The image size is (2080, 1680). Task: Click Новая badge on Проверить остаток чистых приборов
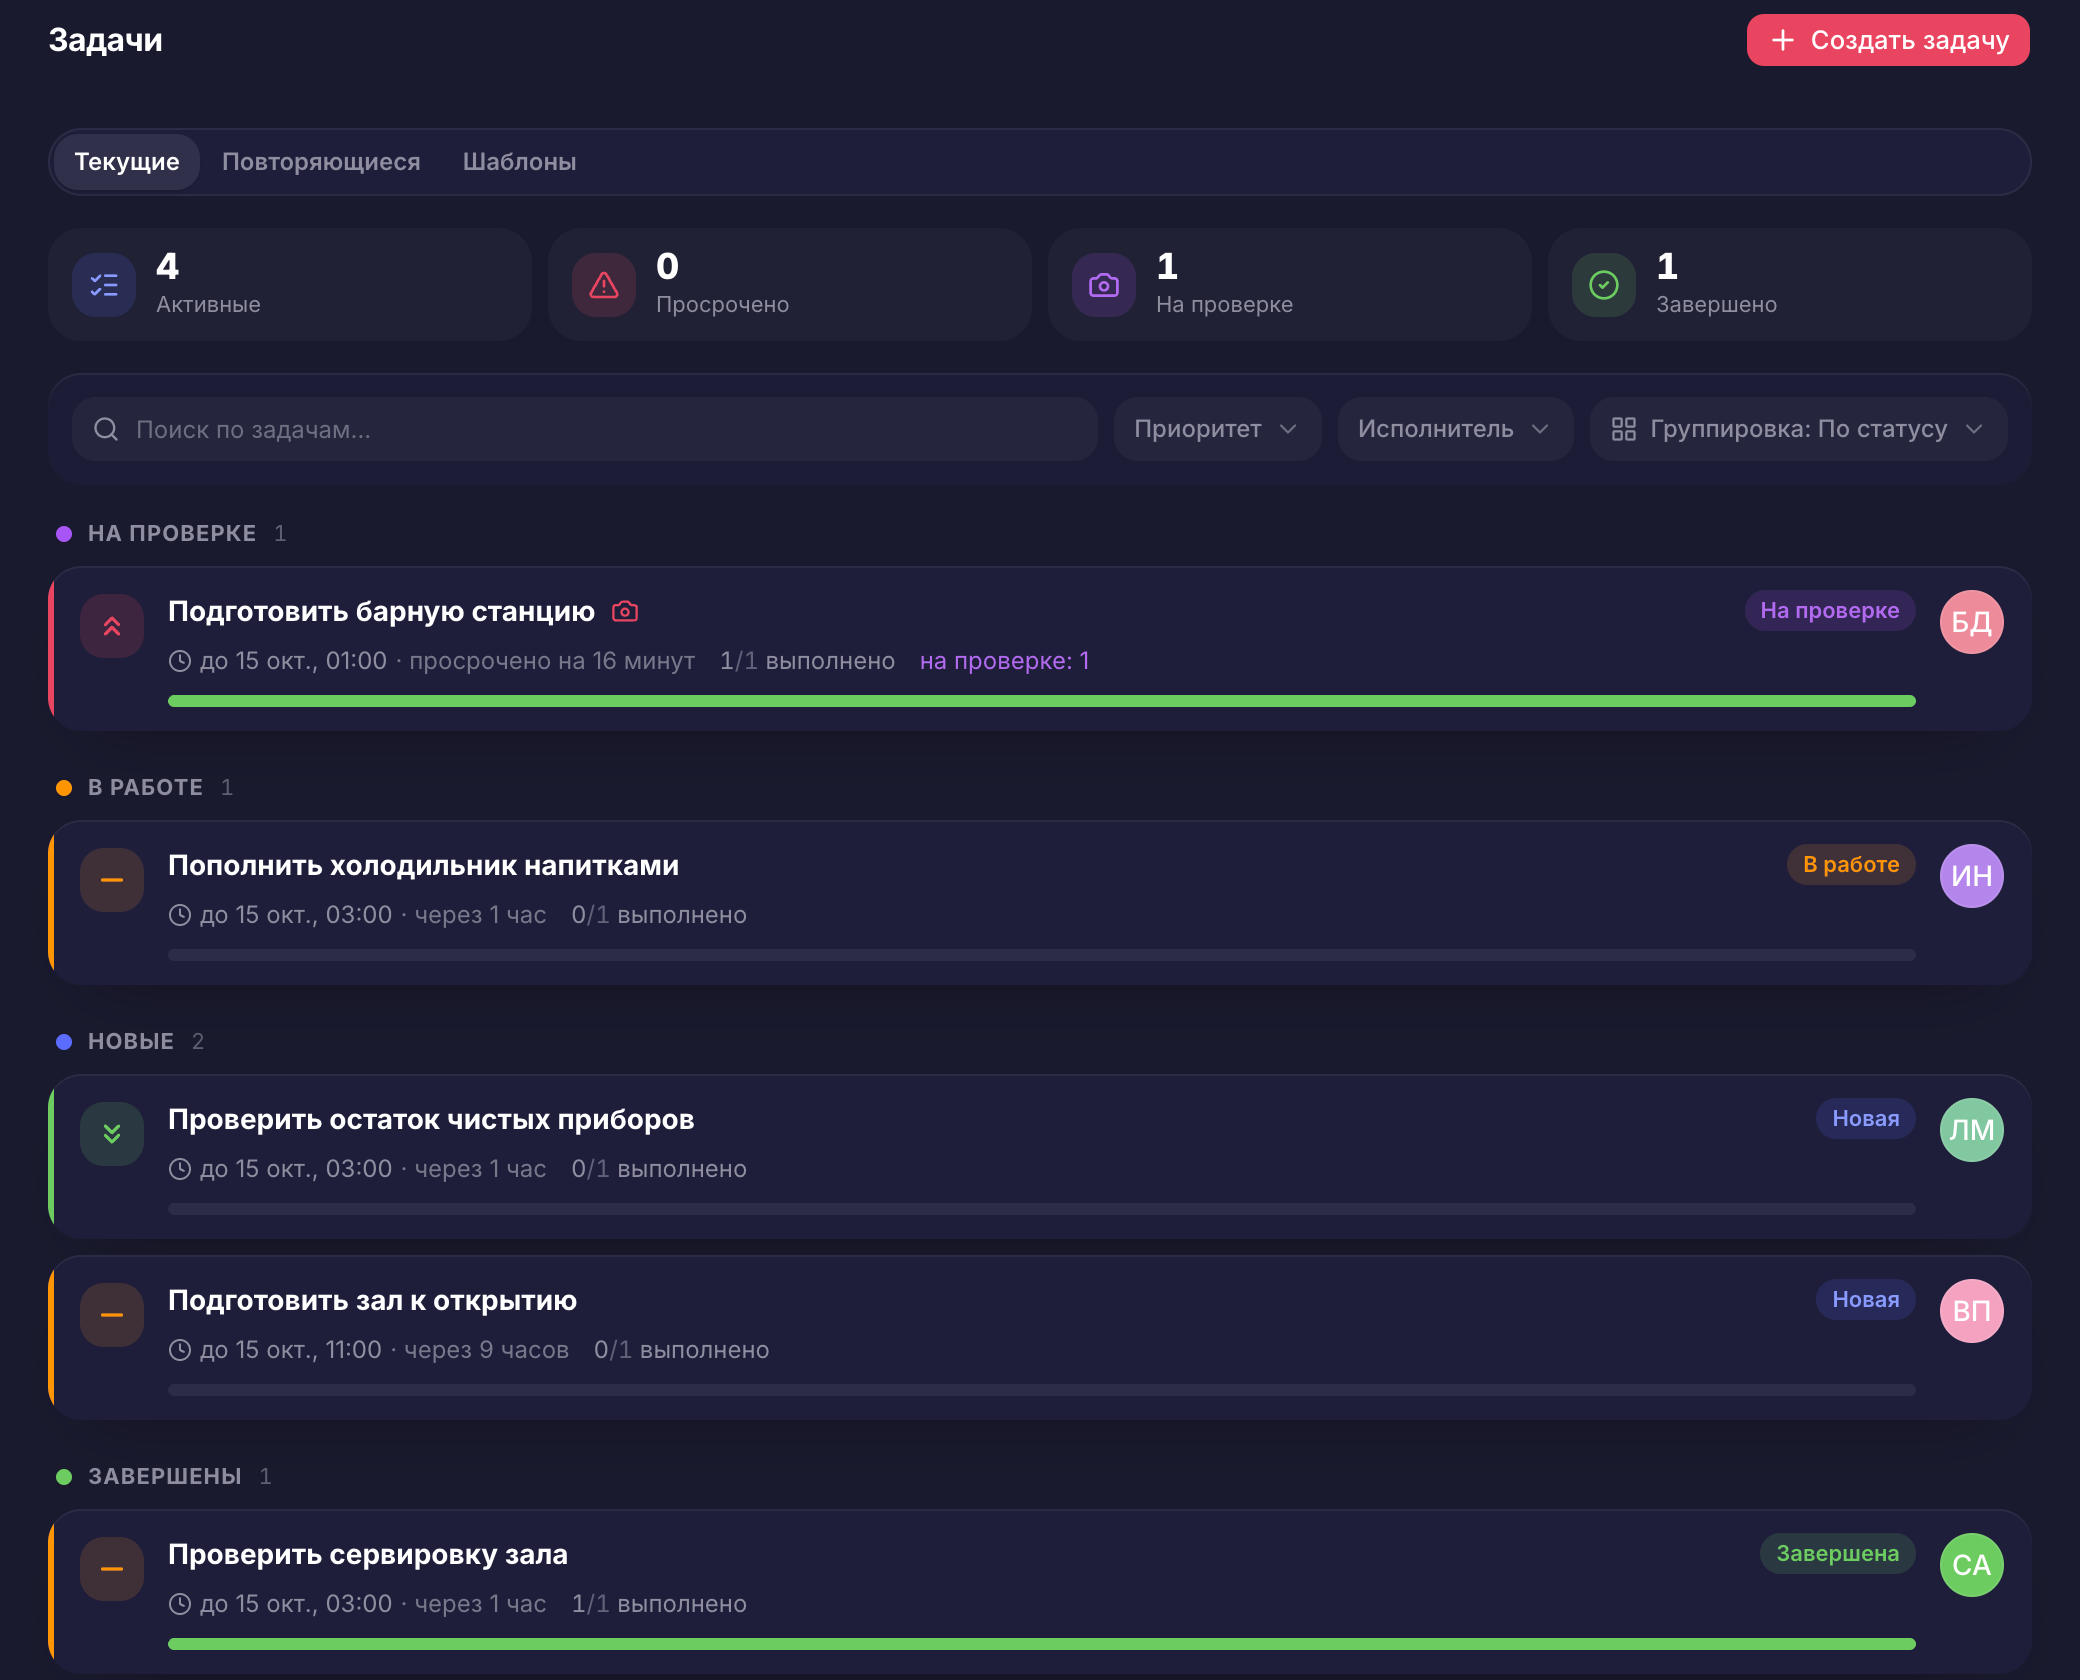(x=1865, y=1119)
